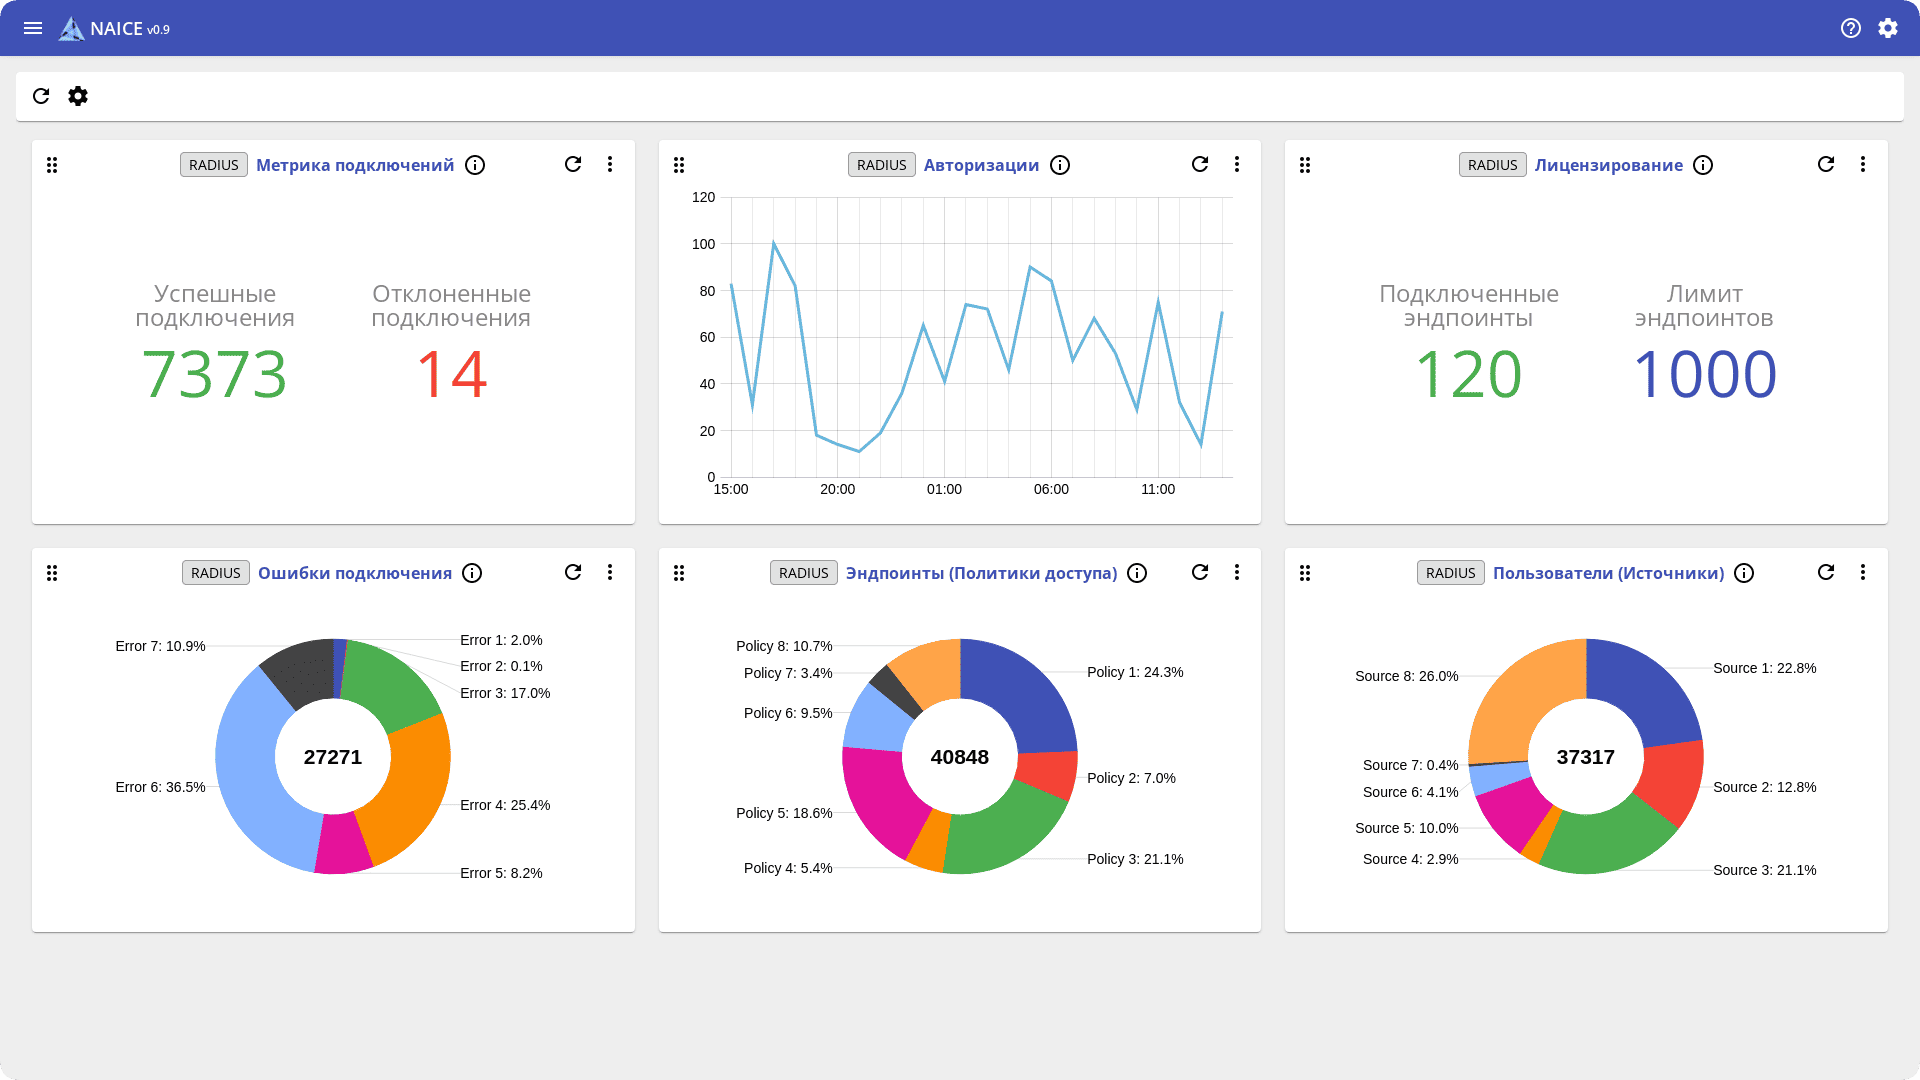Screen dimensions: 1920x1080
Task: Open global settings gear in header
Action: click(1888, 28)
